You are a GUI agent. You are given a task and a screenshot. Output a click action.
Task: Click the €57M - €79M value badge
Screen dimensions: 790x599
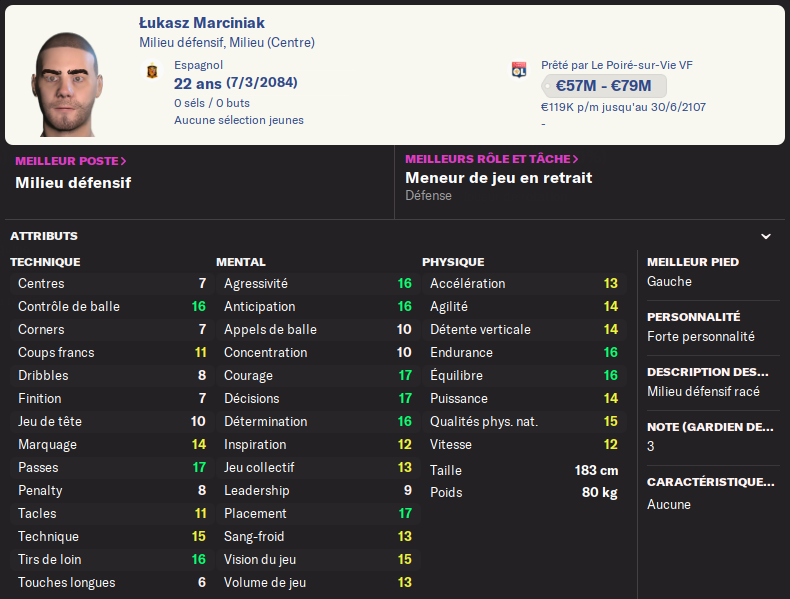(603, 86)
